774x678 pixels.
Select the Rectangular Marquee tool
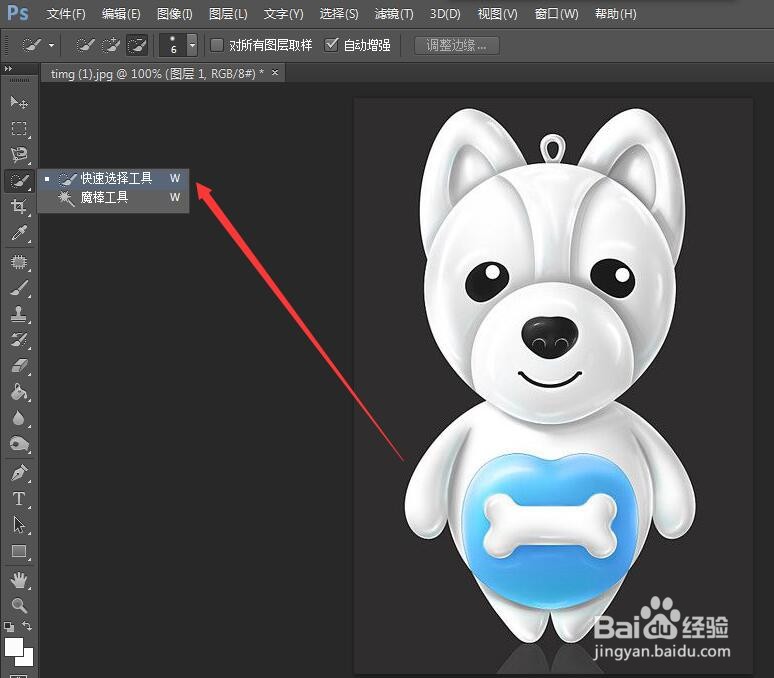[19, 128]
